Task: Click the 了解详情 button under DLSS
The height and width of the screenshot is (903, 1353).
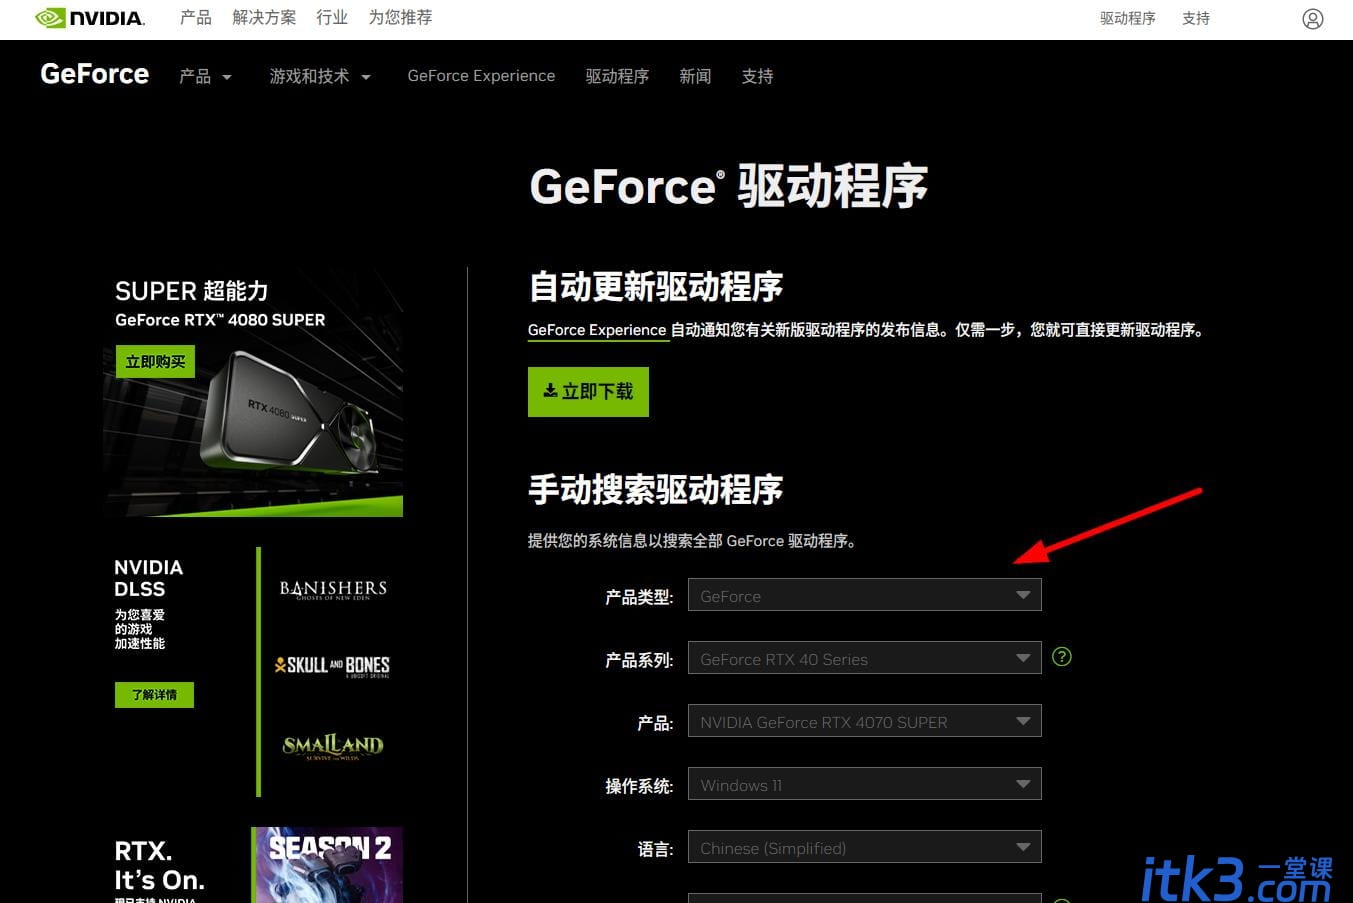Action: (x=154, y=695)
